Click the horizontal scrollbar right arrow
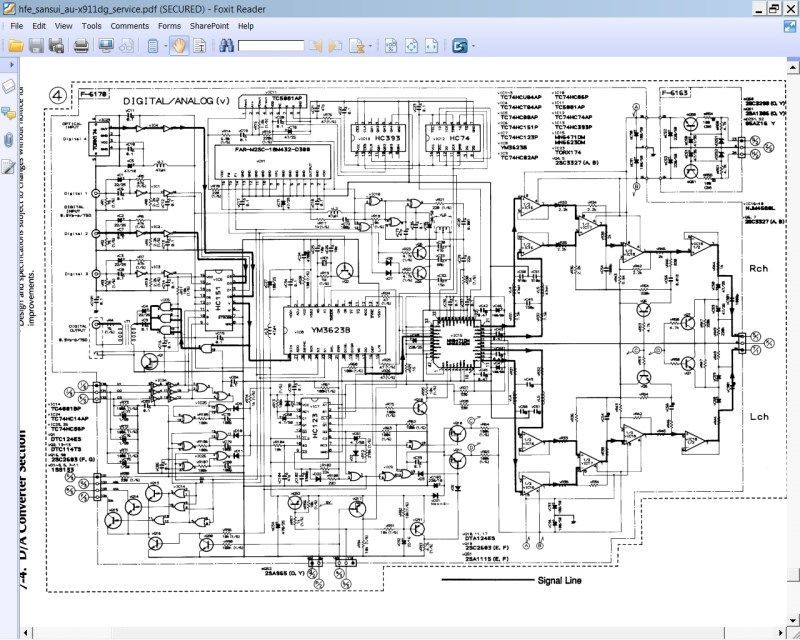 click(x=780, y=633)
